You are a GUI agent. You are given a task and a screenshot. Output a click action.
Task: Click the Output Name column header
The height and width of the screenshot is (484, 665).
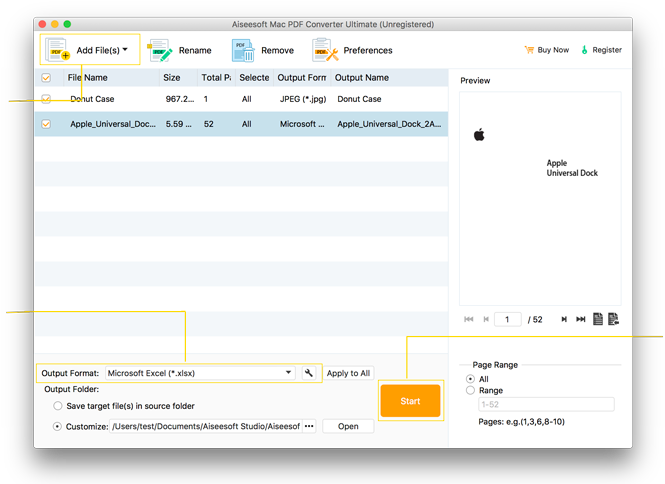(x=362, y=78)
